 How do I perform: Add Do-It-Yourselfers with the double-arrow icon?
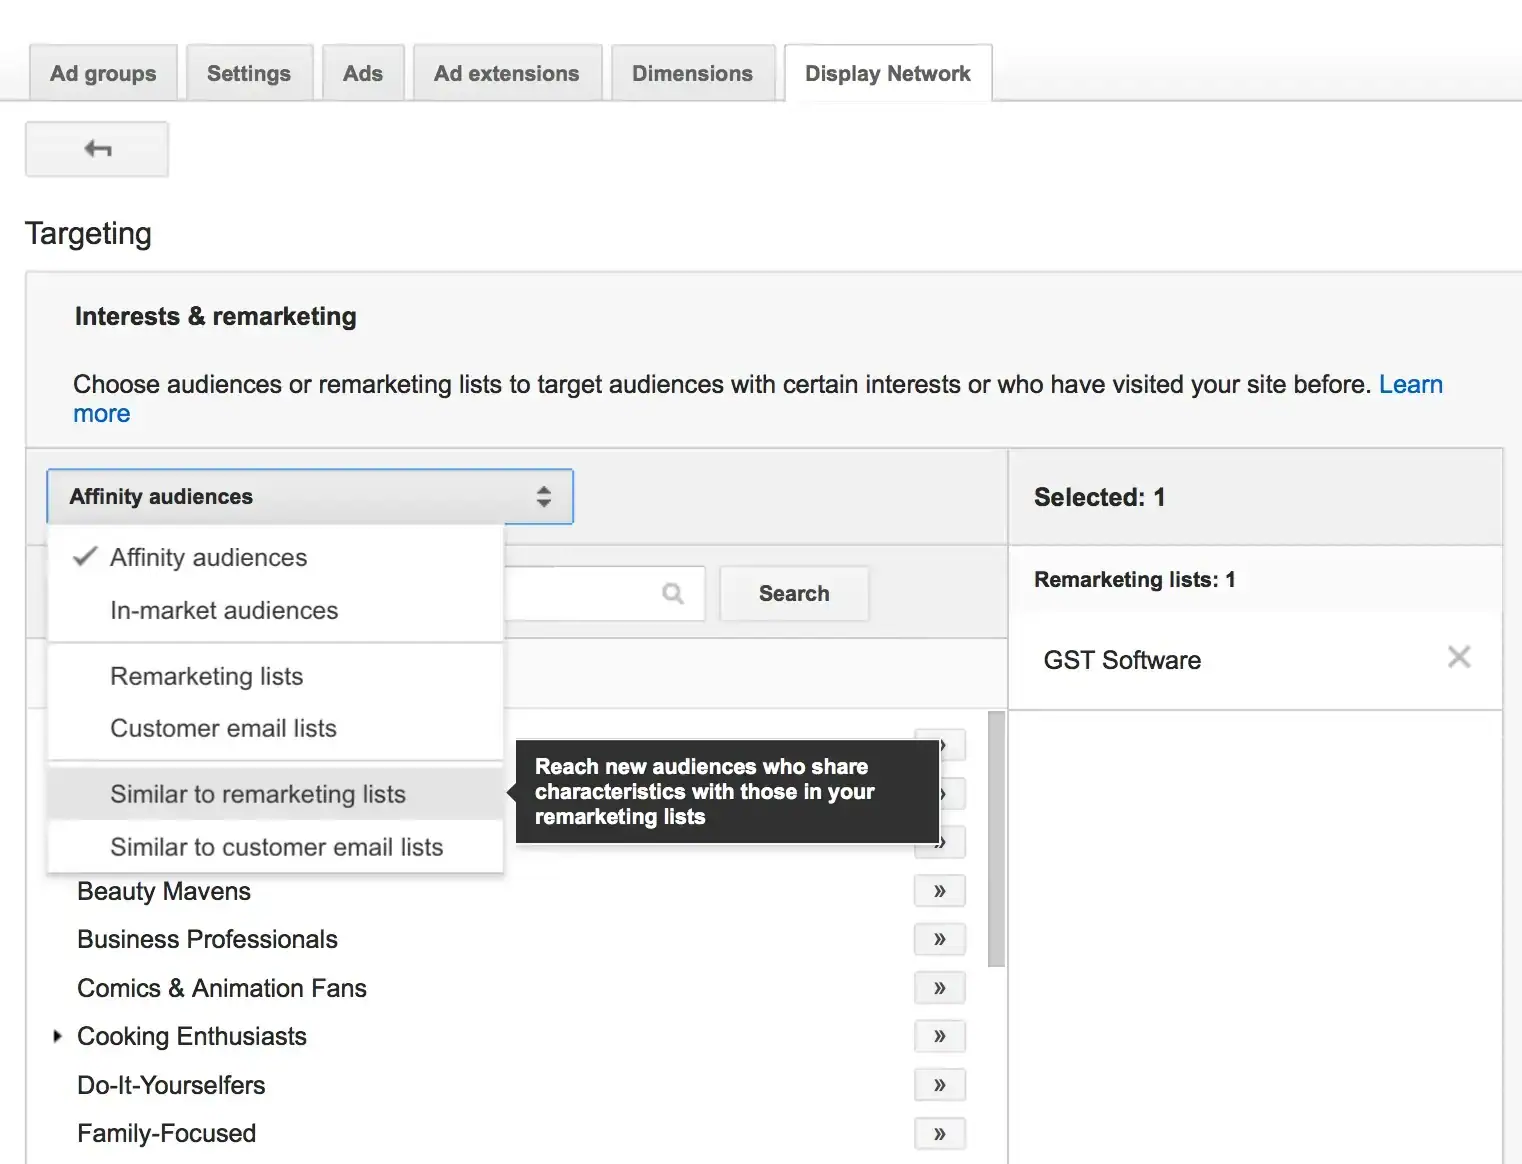pos(939,1084)
